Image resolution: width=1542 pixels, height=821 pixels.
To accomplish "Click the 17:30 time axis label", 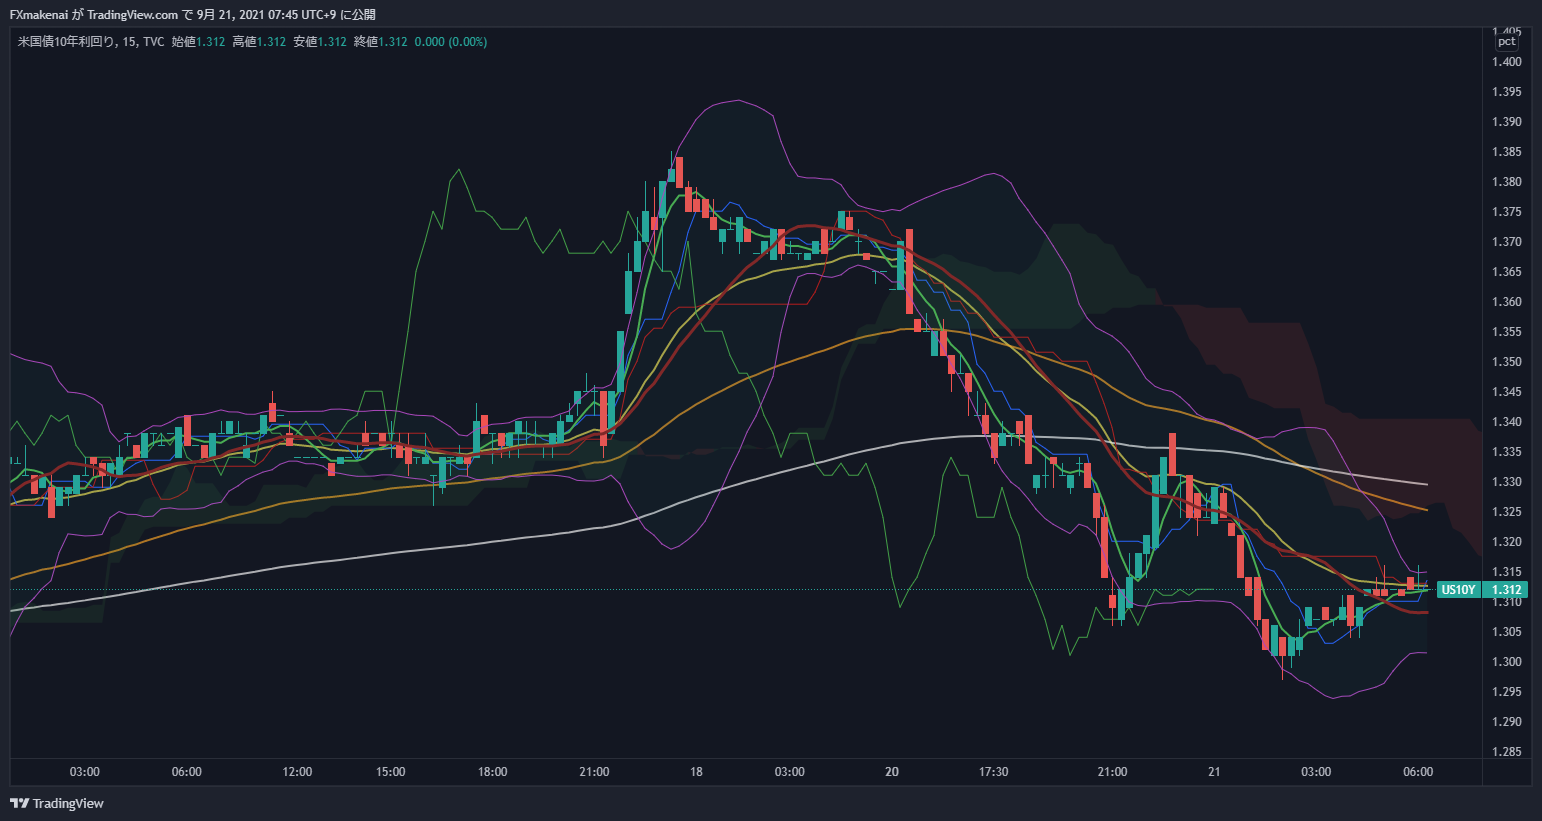I will (993, 772).
